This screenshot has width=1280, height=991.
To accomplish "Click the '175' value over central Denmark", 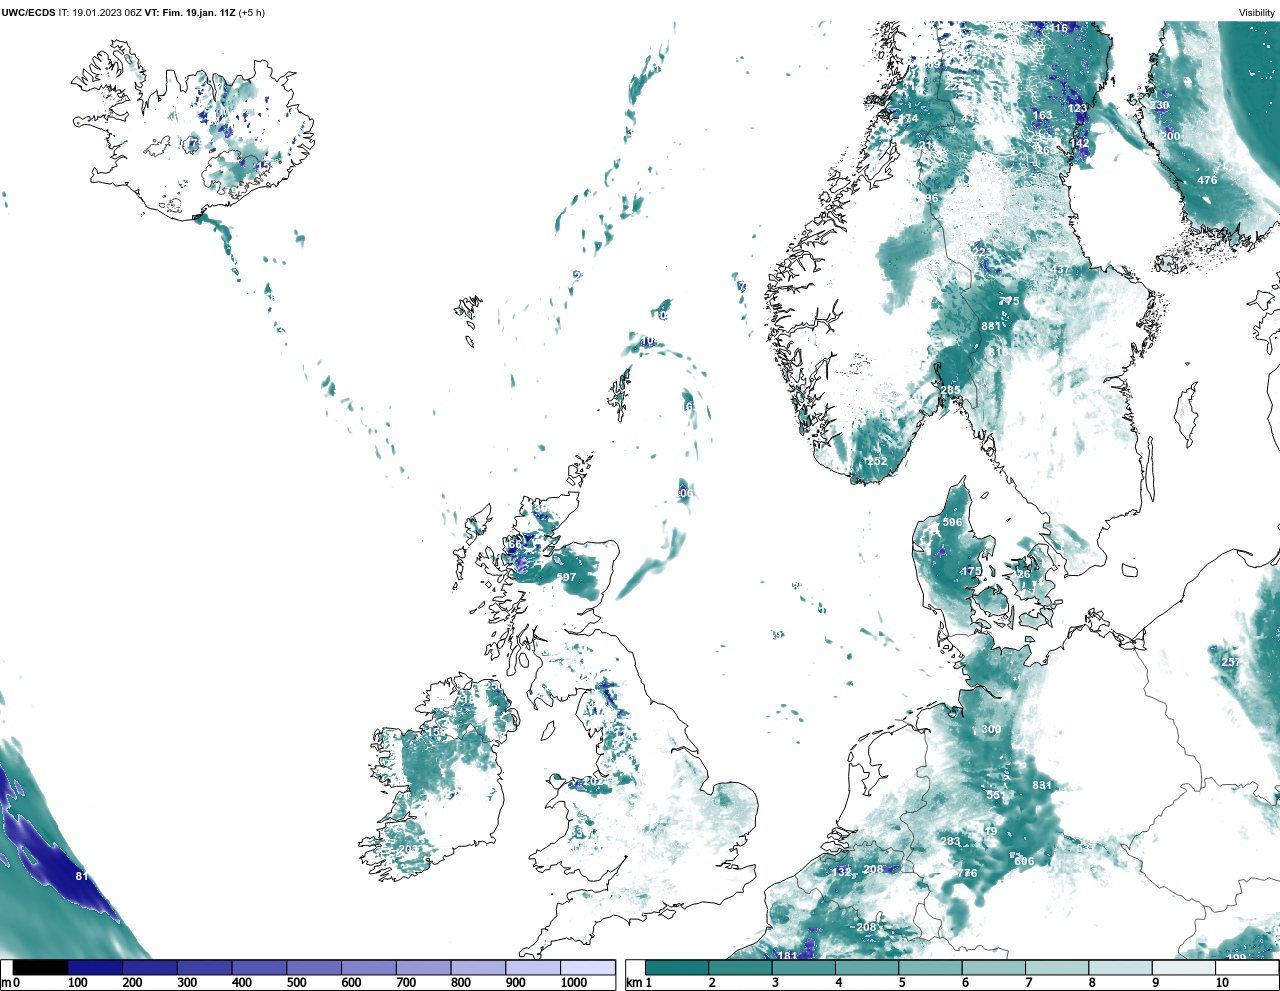I will [x=971, y=571].
